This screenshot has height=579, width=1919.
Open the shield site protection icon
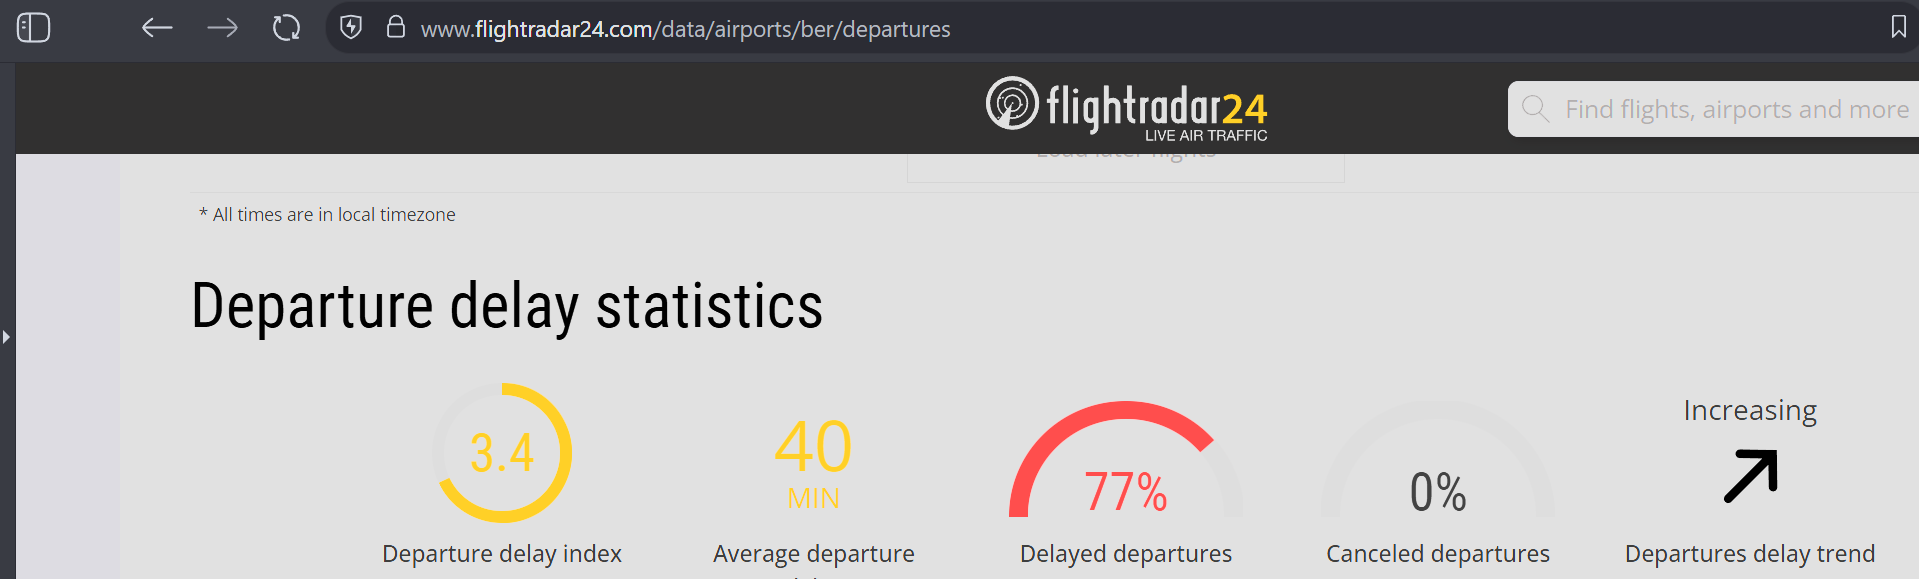tap(351, 27)
